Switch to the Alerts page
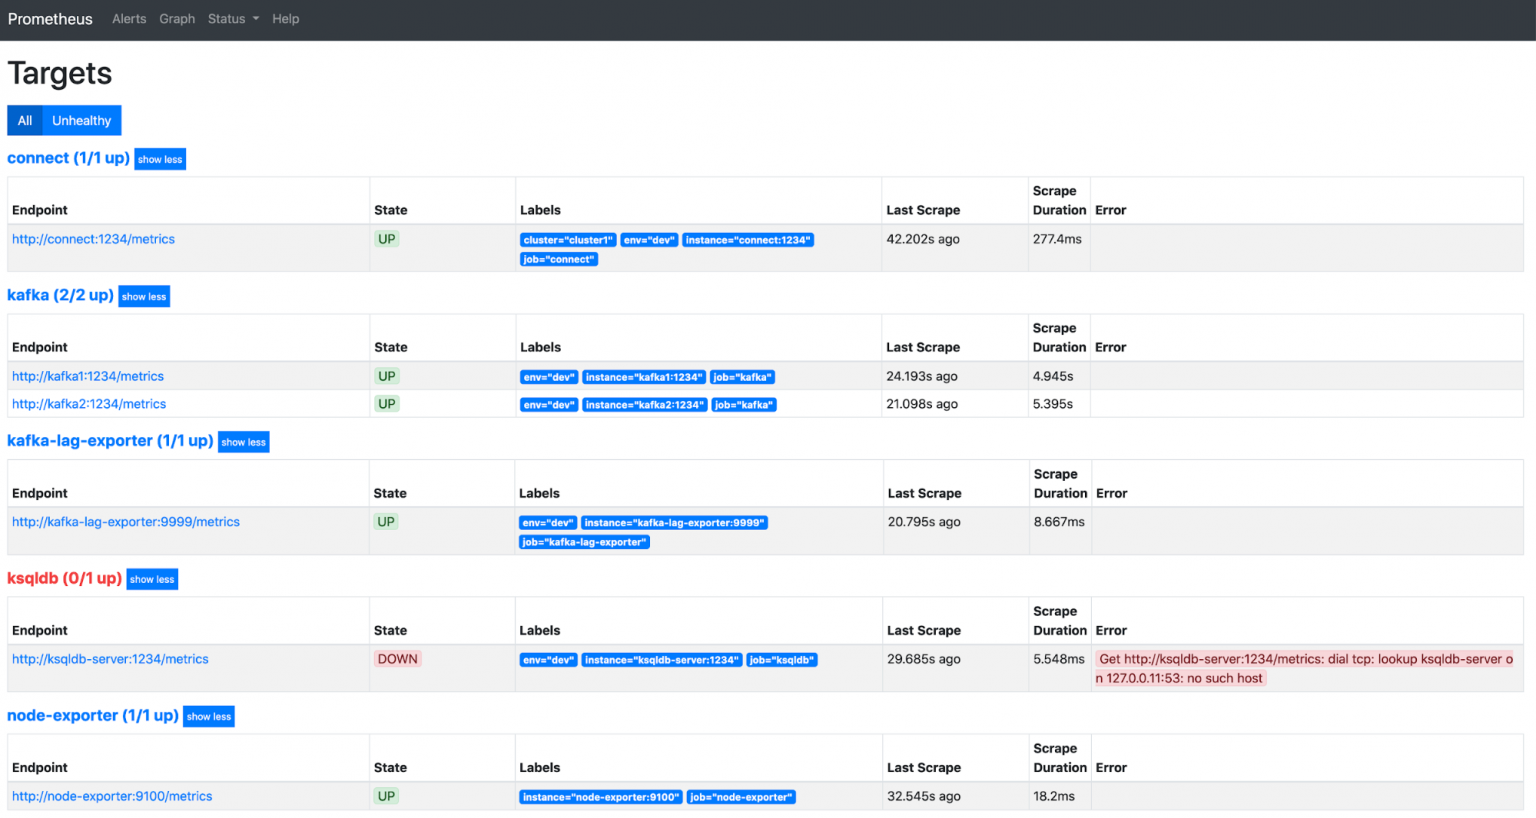The width and height of the screenshot is (1536, 818). [x=129, y=19]
